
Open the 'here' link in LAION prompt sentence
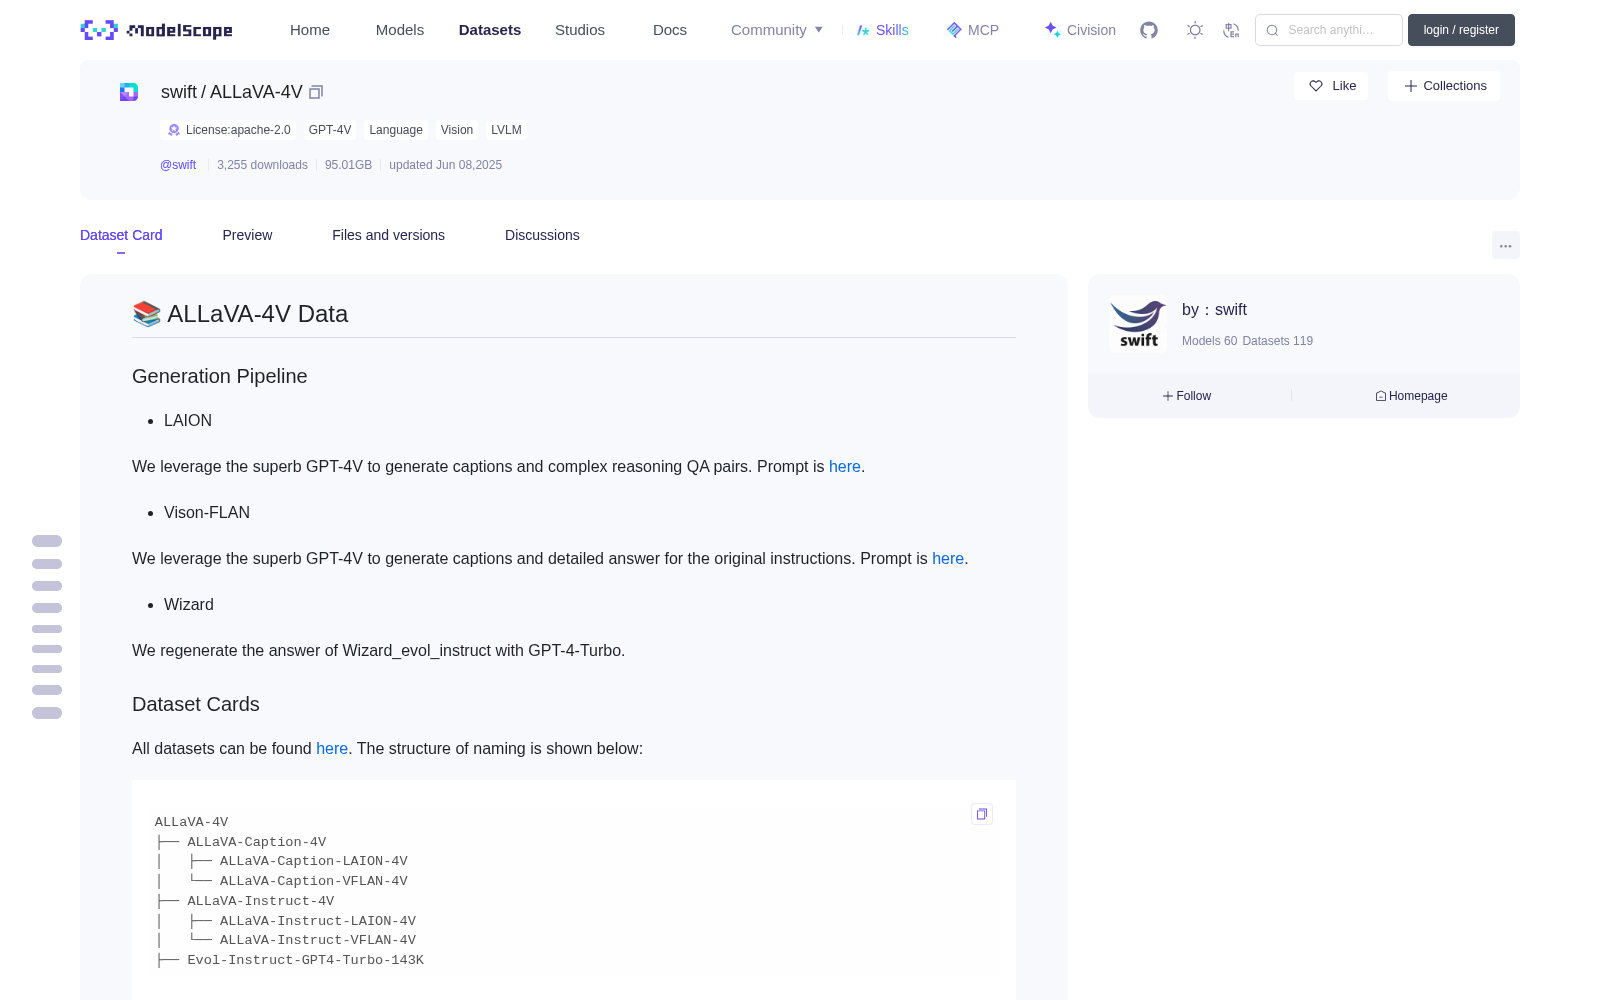[845, 467]
